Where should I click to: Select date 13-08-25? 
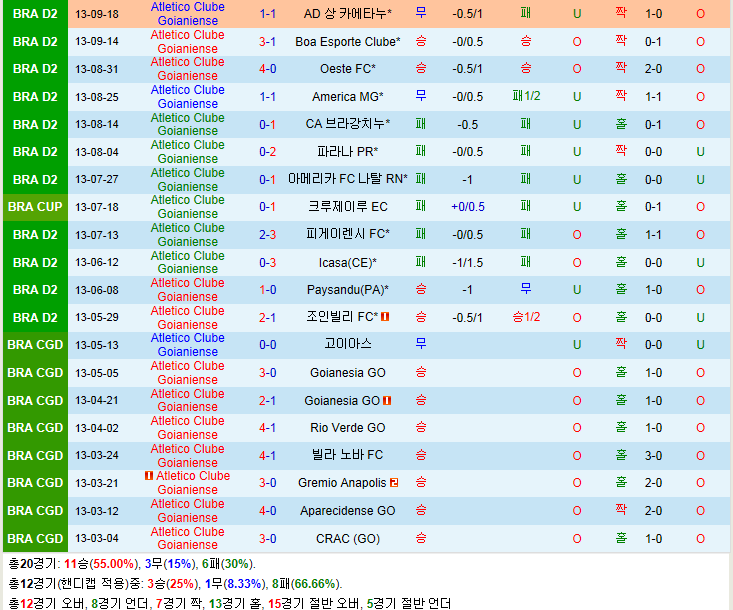97,97
